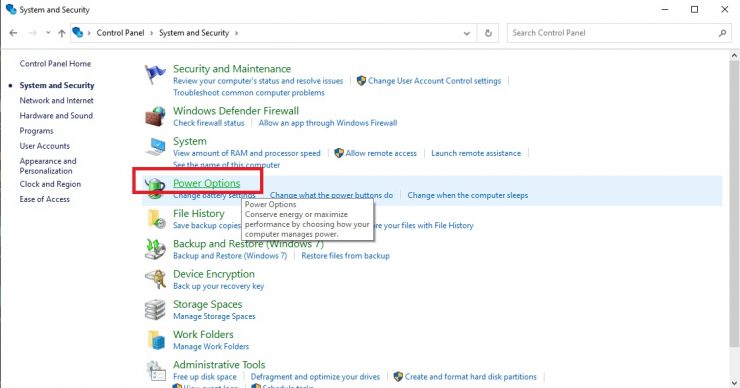Click Check firewall status link
Image resolution: width=740 pixels, height=388 pixels.
pyautogui.click(x=209, y=123)
